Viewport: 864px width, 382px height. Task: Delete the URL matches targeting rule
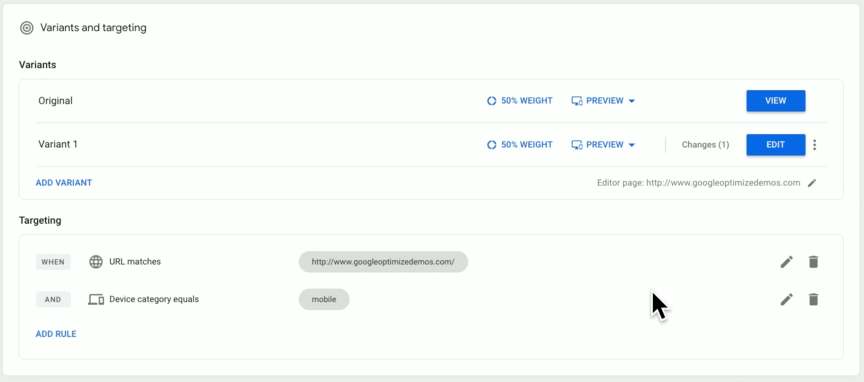[x=813, y=262]
